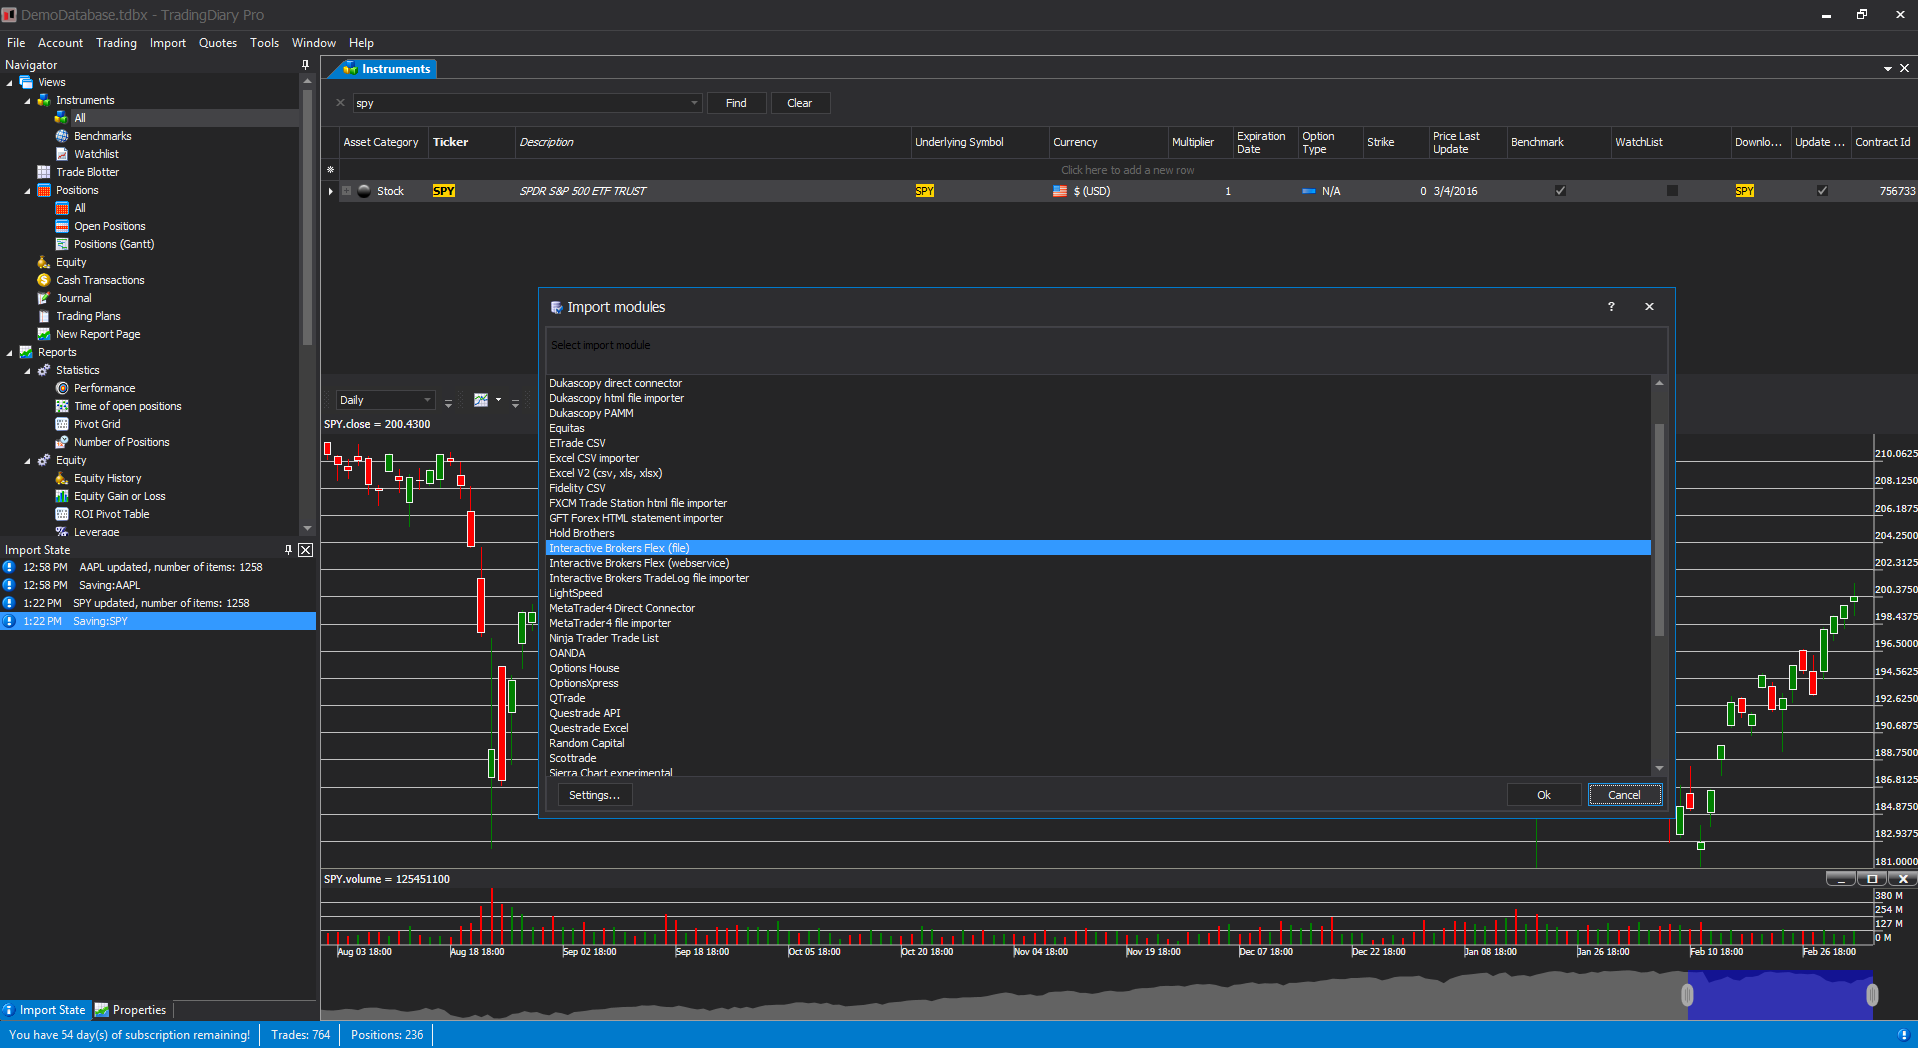Image resolution: width=1918 pixels, height=1048 pixels.
Task: Confirm with the Ok button
Action: [1544, 795]
